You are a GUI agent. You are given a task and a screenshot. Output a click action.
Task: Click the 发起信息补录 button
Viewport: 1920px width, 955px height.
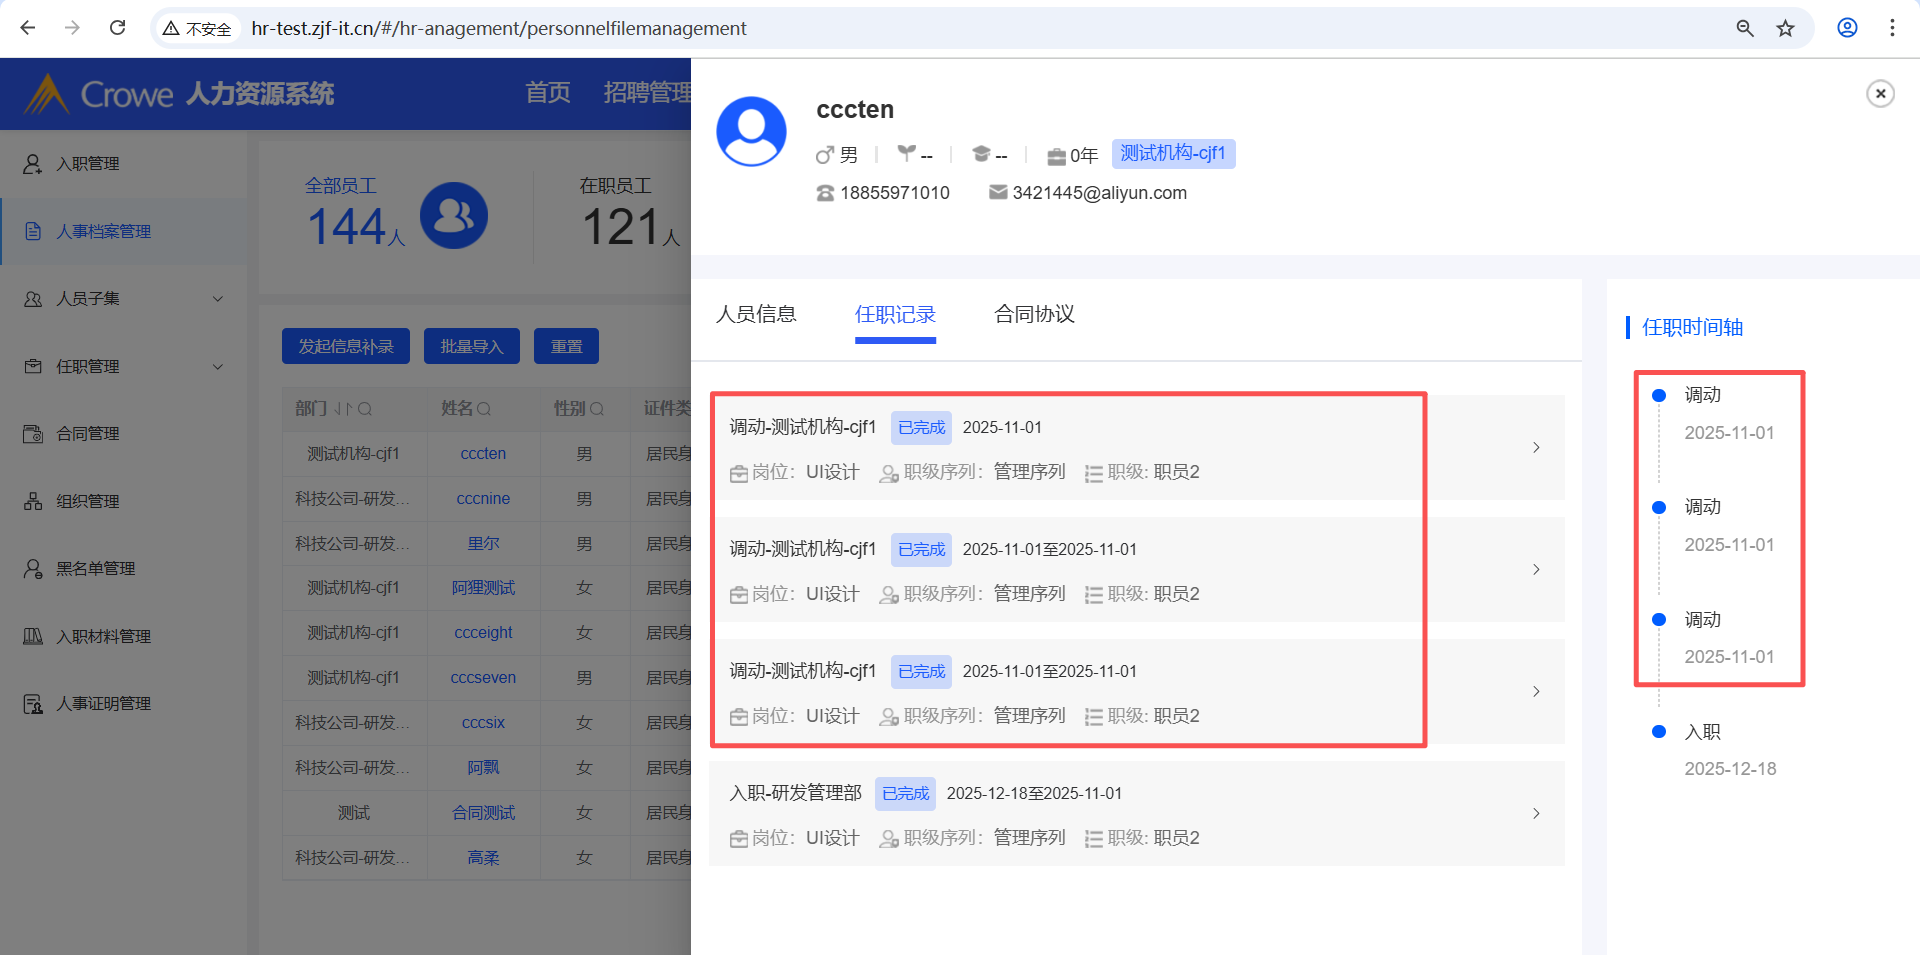[x=346, y=346]
